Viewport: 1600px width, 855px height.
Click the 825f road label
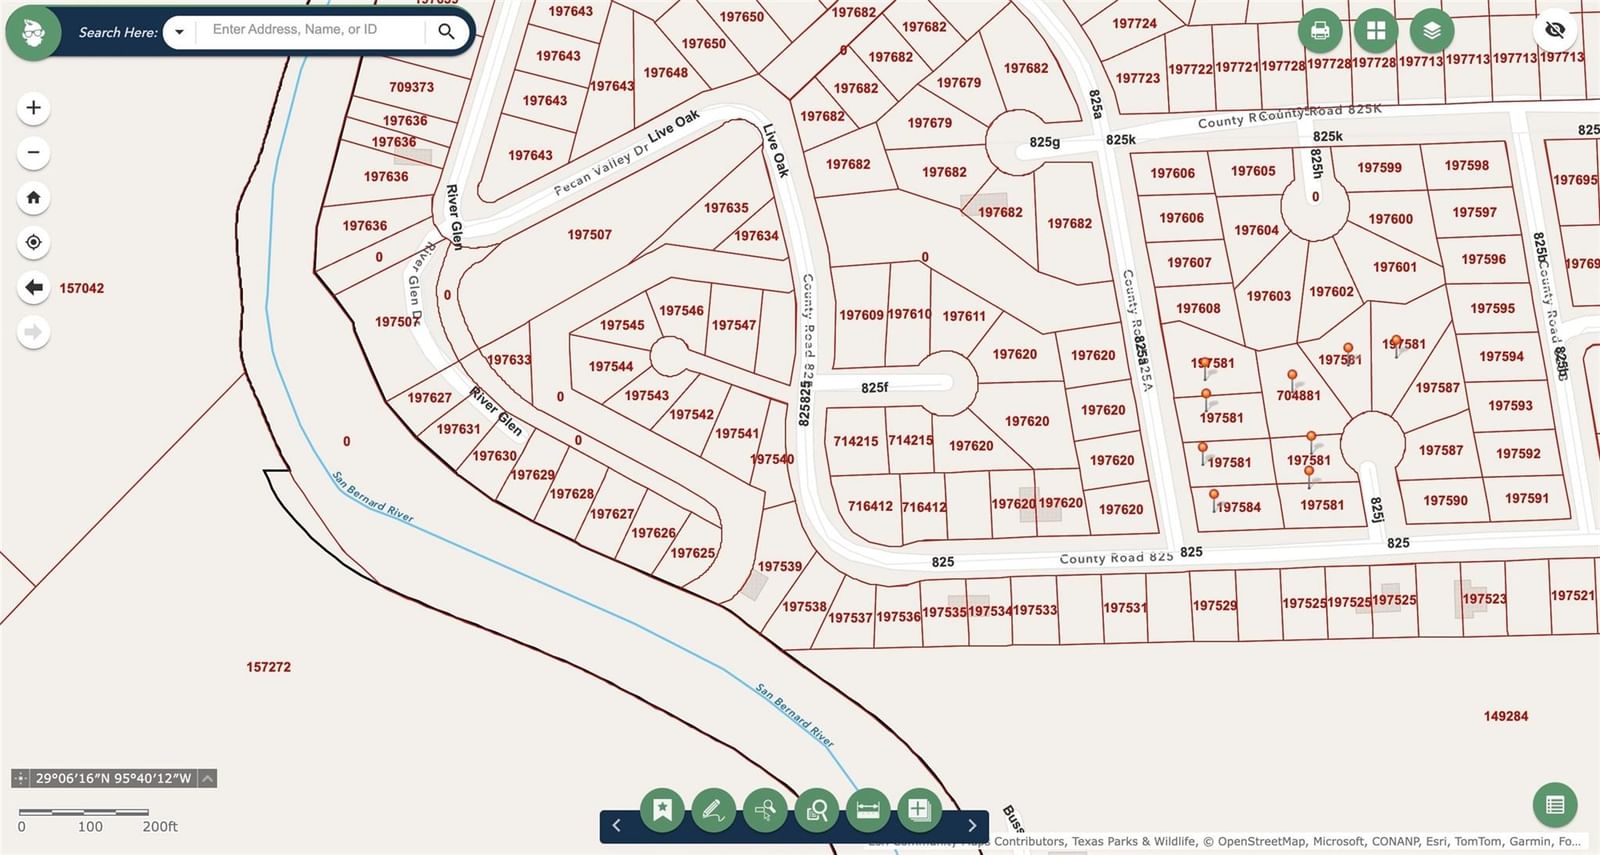pyautogui.click(x=874, y=388)
